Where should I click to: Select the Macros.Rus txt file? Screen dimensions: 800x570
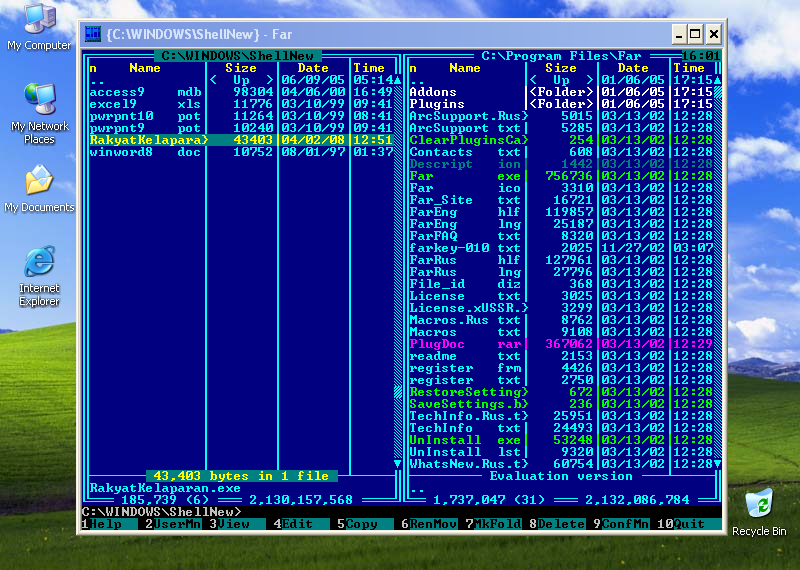561,320
